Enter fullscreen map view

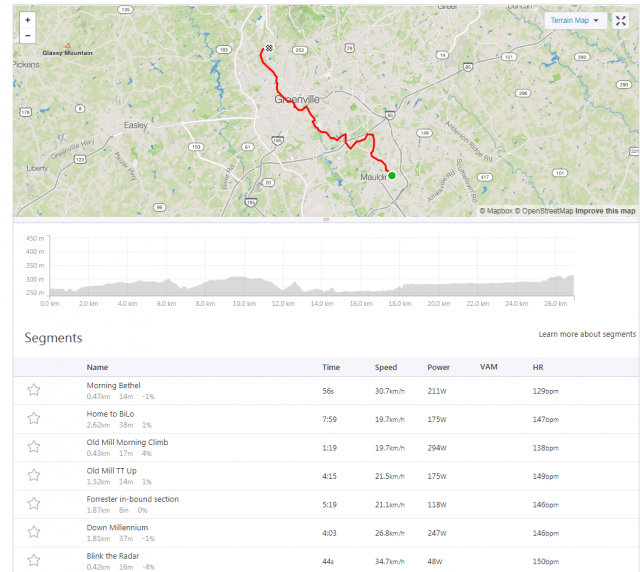coord(620,21)
